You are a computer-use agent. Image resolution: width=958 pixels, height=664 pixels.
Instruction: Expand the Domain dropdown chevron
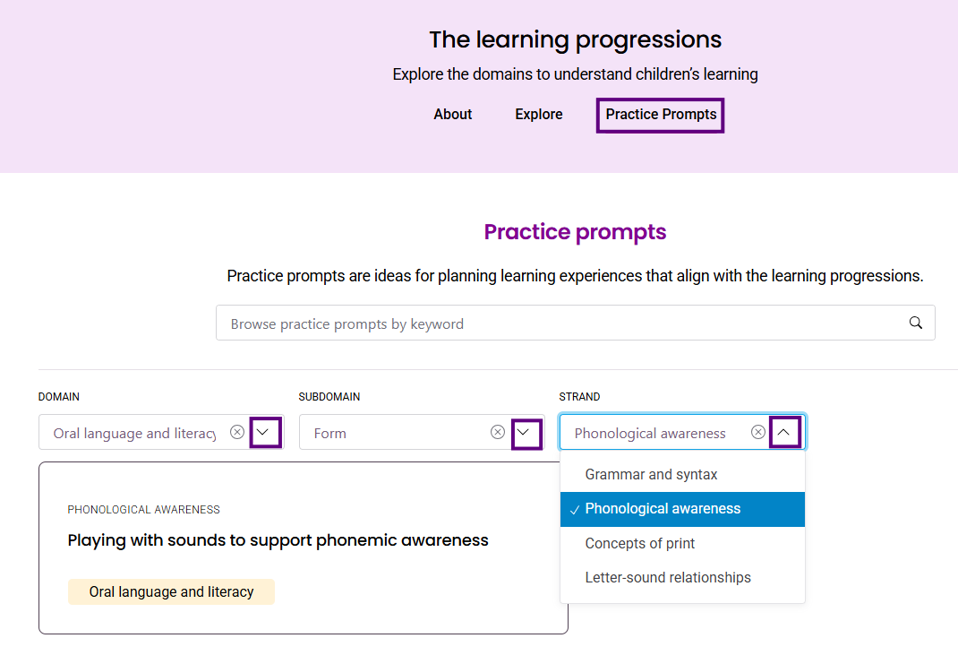pyautogui.click(x=265, y=432)
